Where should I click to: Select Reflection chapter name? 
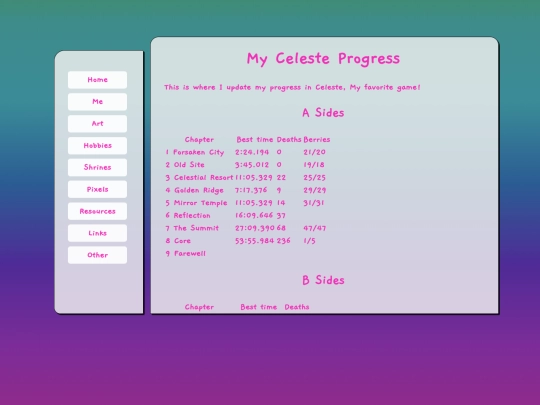point(192,216)
